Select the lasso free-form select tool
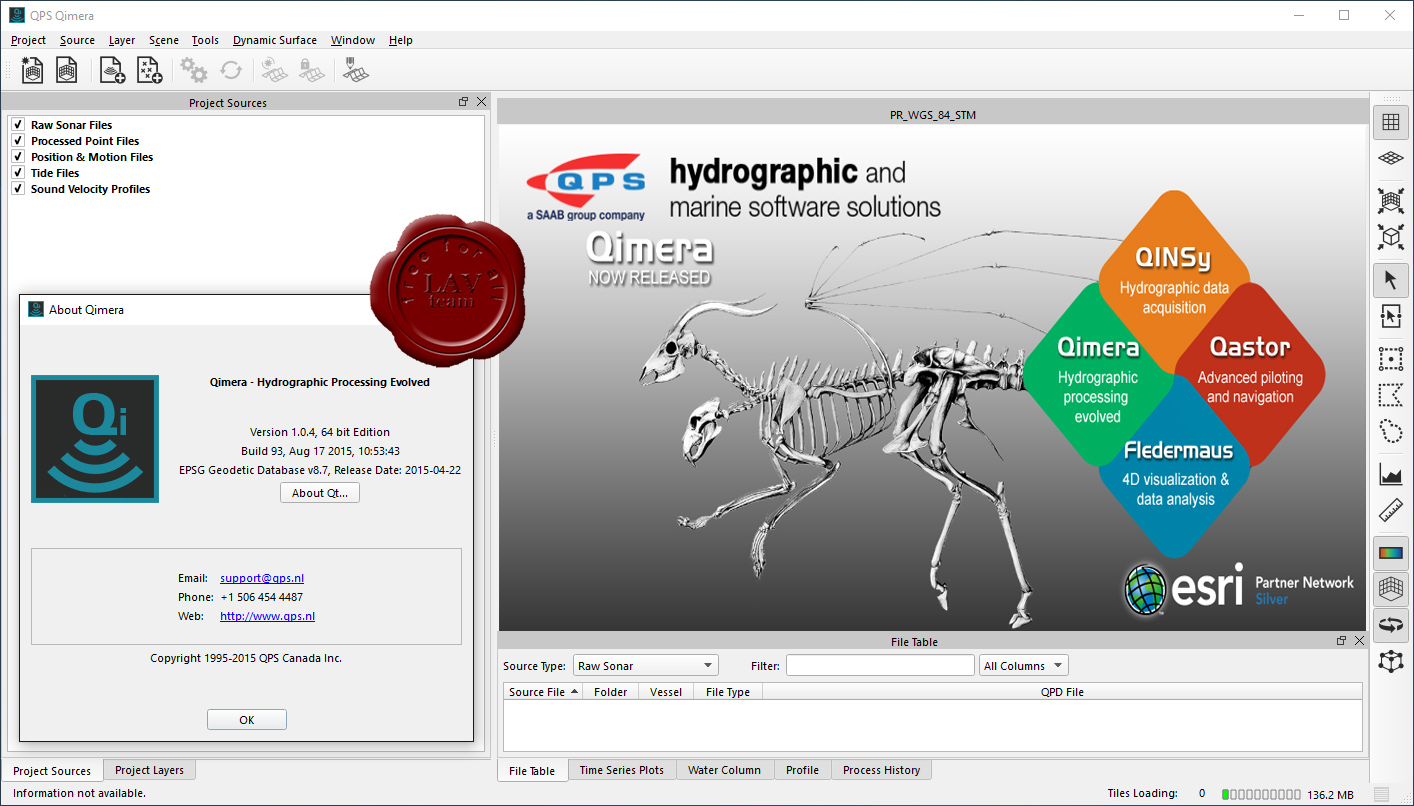1414x806 pixels. pos(1390,431)
